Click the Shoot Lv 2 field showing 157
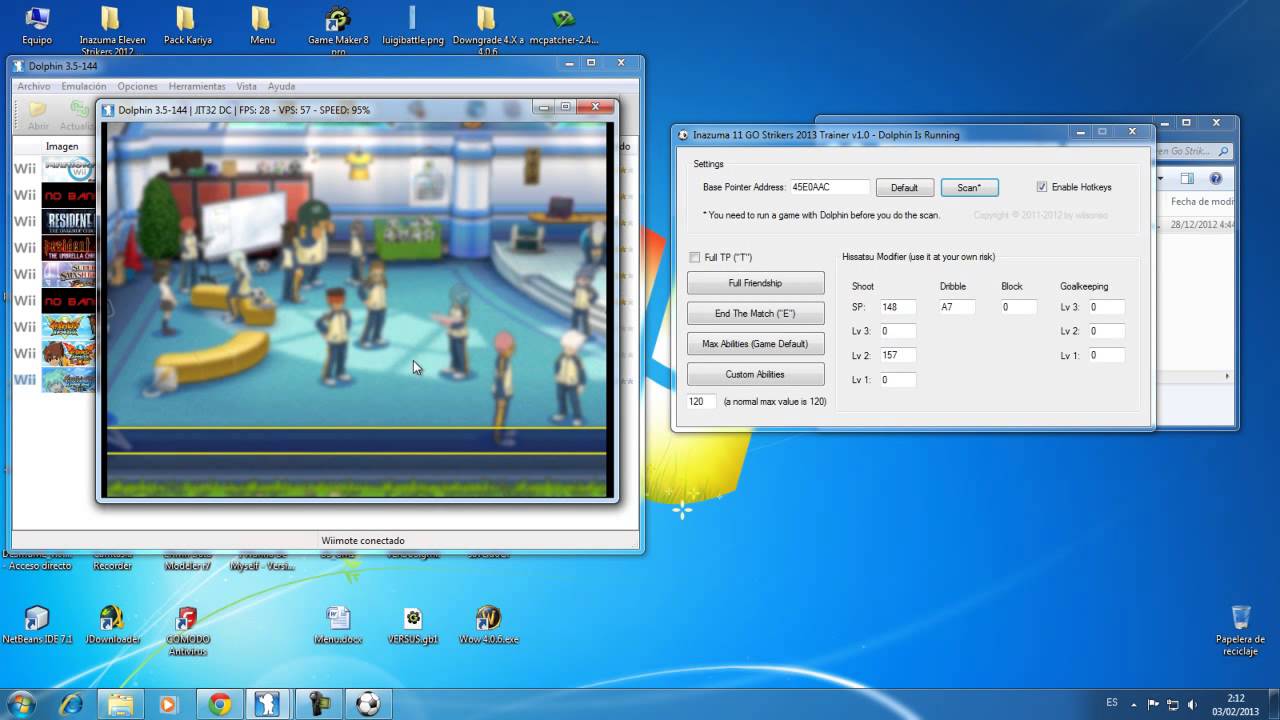 coord(897,355)
